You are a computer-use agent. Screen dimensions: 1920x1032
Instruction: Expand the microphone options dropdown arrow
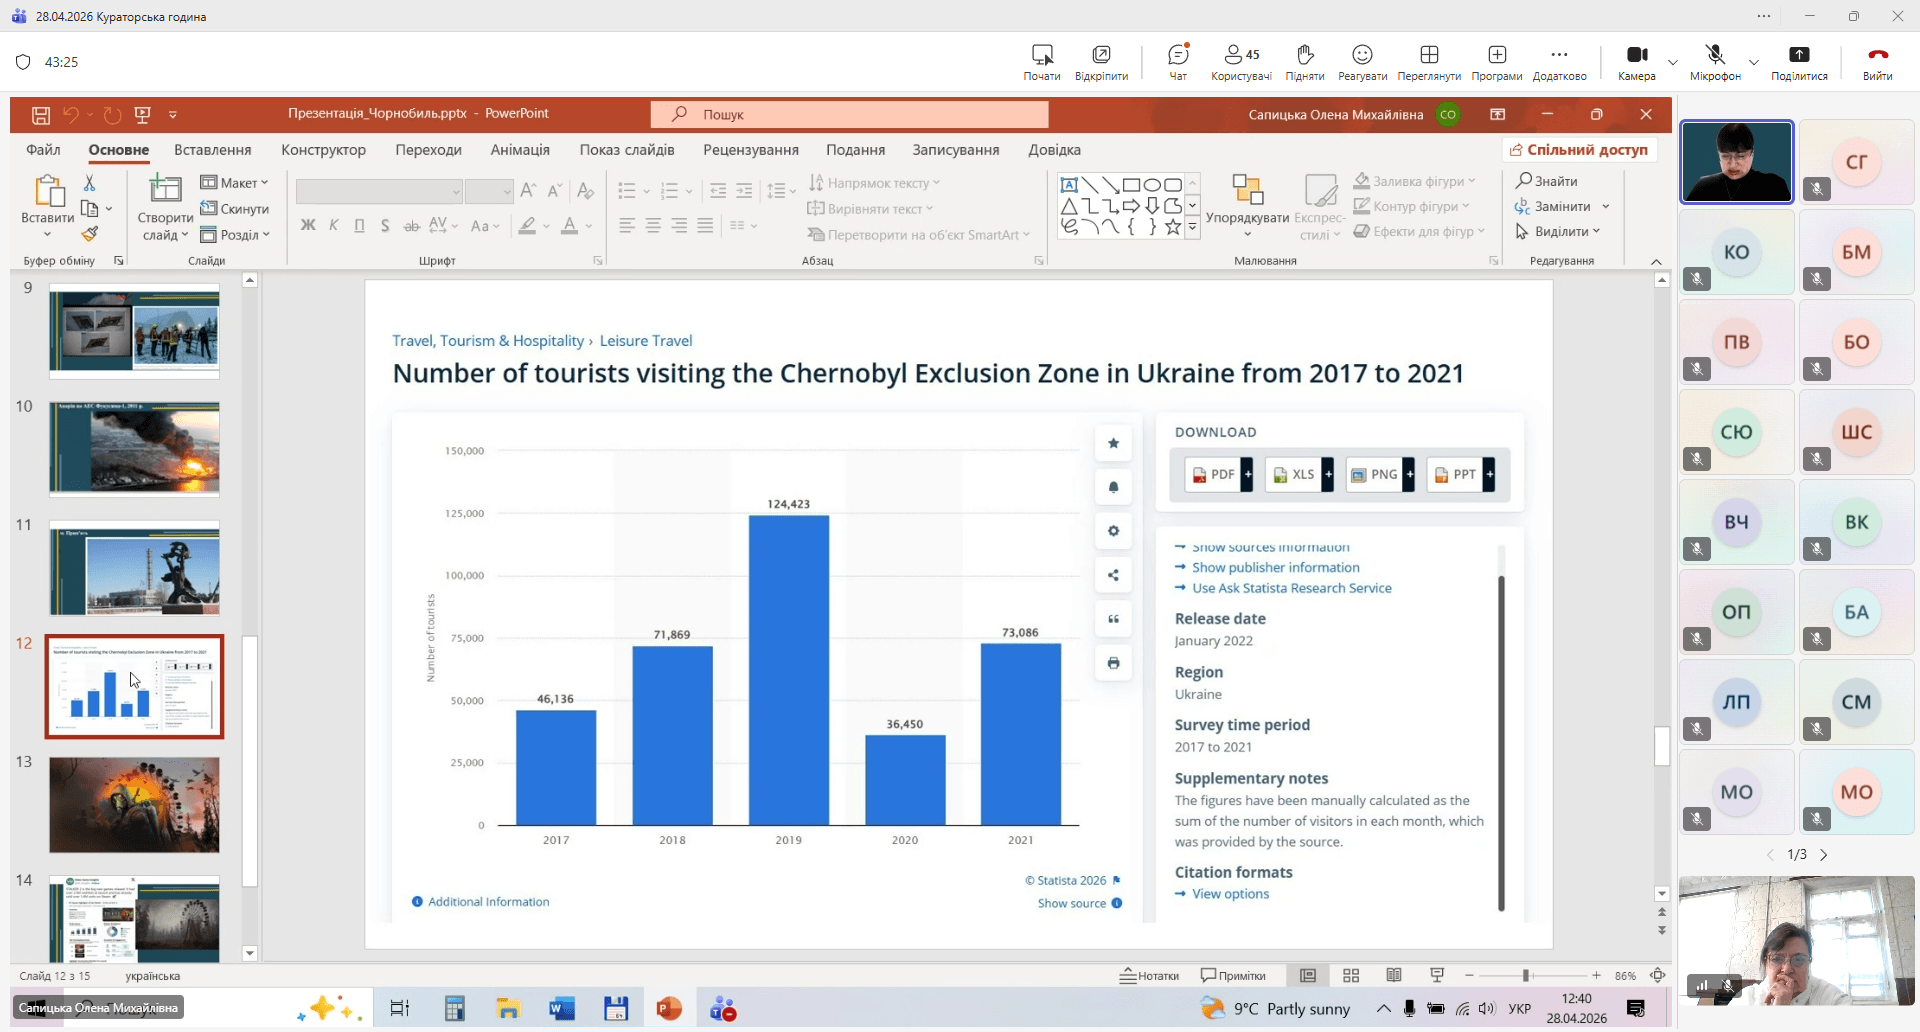pyautogui.click(x=1753, y=62)
